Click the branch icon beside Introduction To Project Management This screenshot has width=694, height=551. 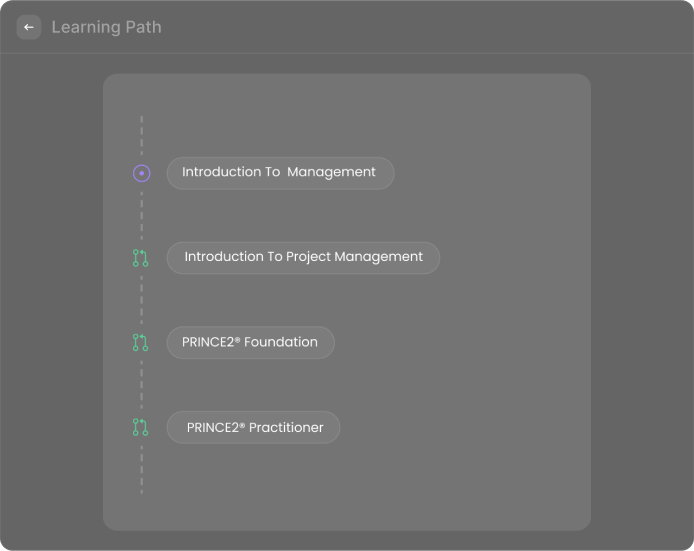coord(141,258)
